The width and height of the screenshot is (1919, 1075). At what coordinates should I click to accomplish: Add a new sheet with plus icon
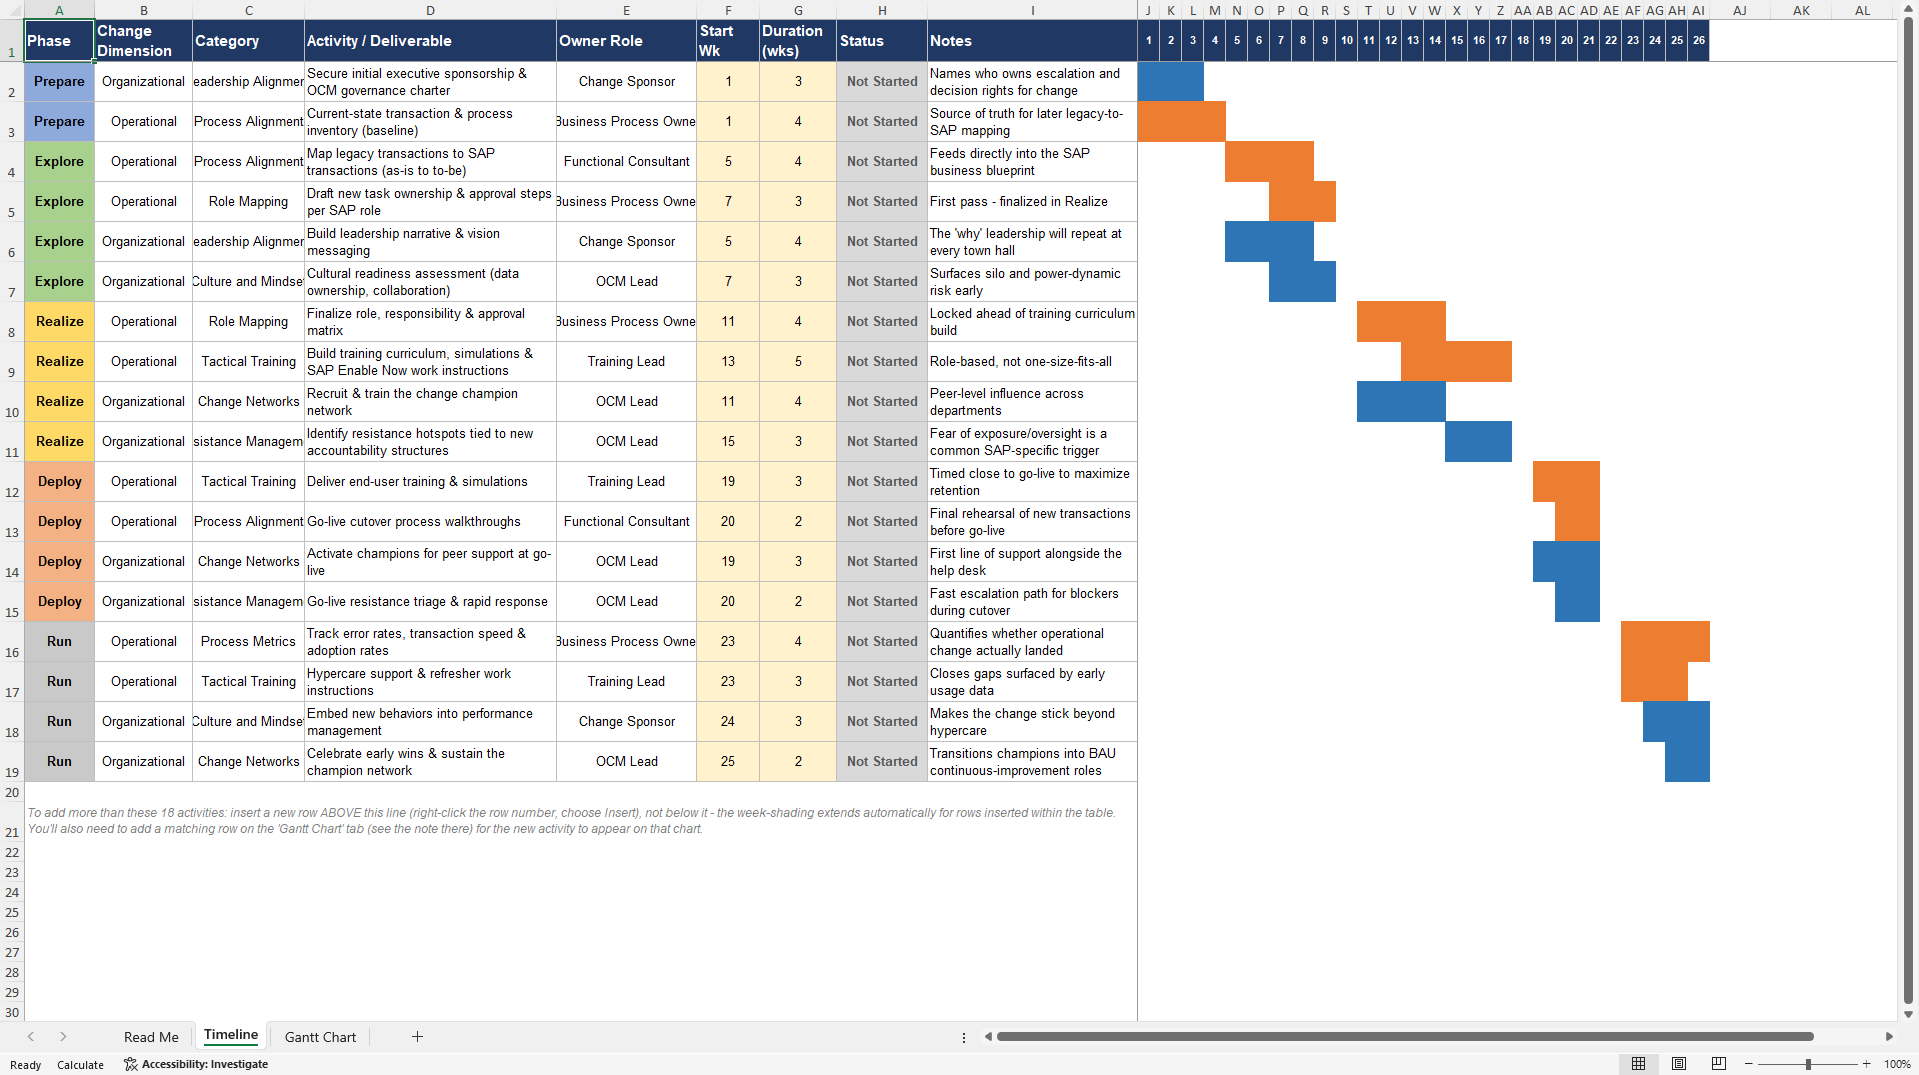coord(417,1037)
